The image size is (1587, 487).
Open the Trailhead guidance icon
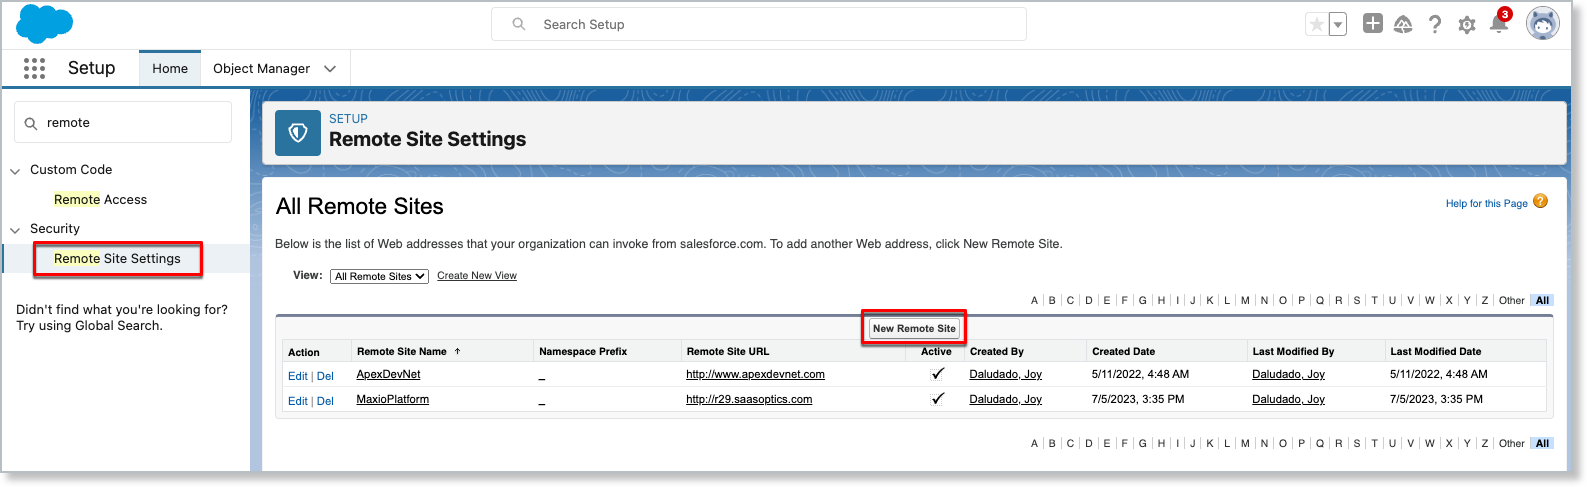point(1403,25)
